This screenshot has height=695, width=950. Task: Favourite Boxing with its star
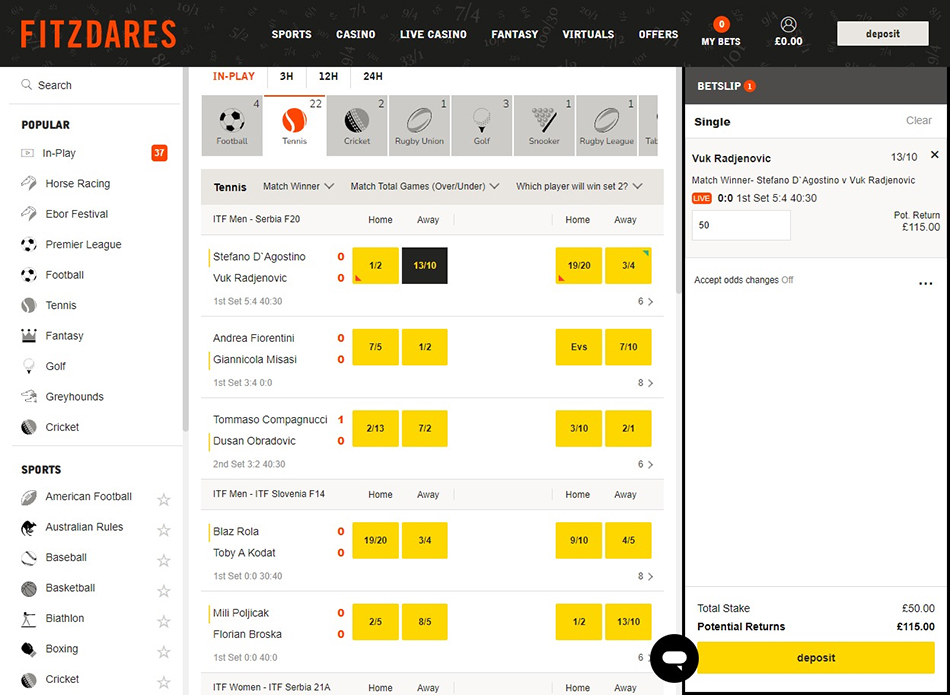click(x=164, y=652)
